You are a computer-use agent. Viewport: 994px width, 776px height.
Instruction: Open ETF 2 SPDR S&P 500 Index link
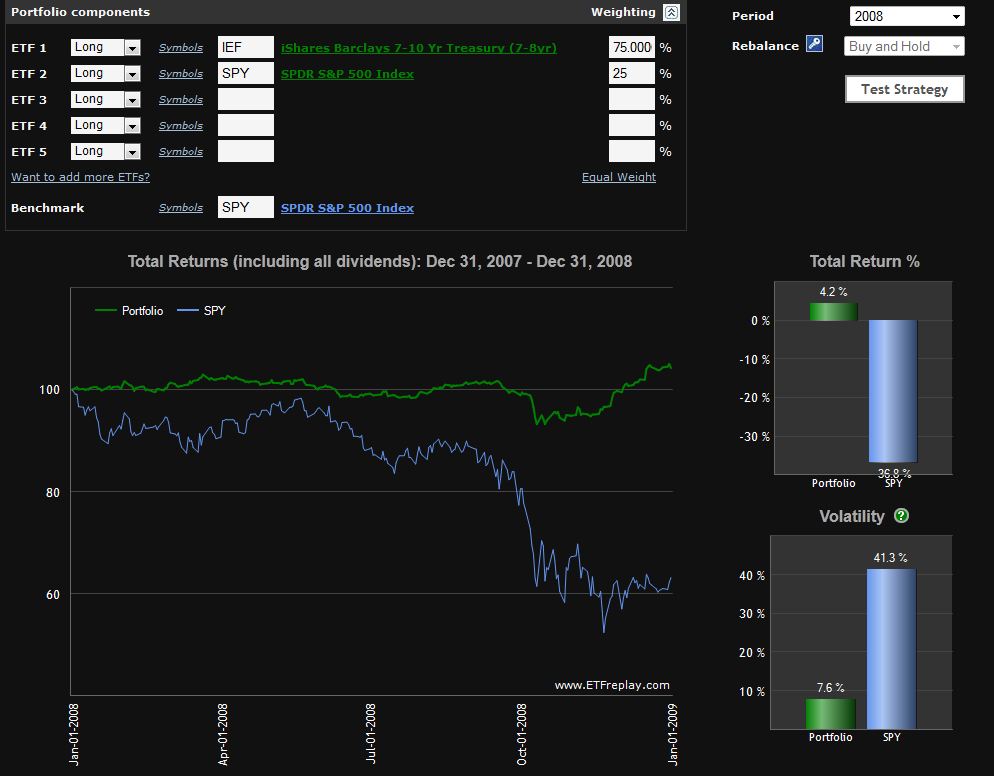[x=347, y=74]
